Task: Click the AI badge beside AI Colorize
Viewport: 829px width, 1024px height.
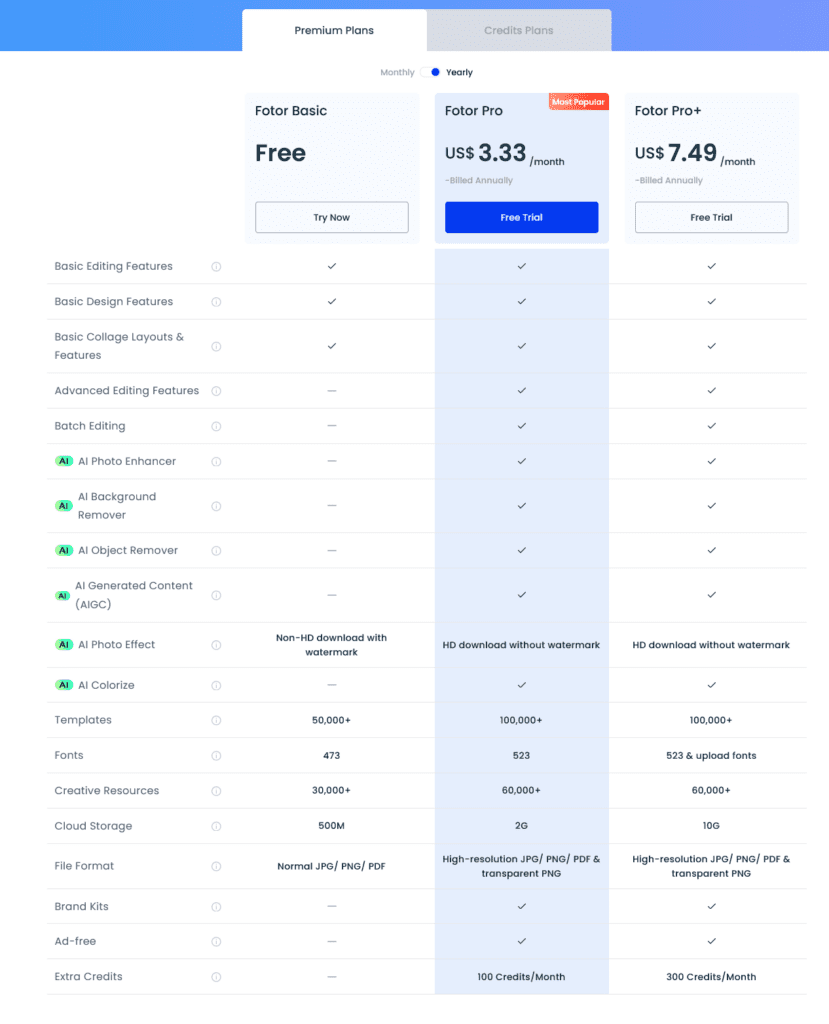Action: tap(64, 686)
